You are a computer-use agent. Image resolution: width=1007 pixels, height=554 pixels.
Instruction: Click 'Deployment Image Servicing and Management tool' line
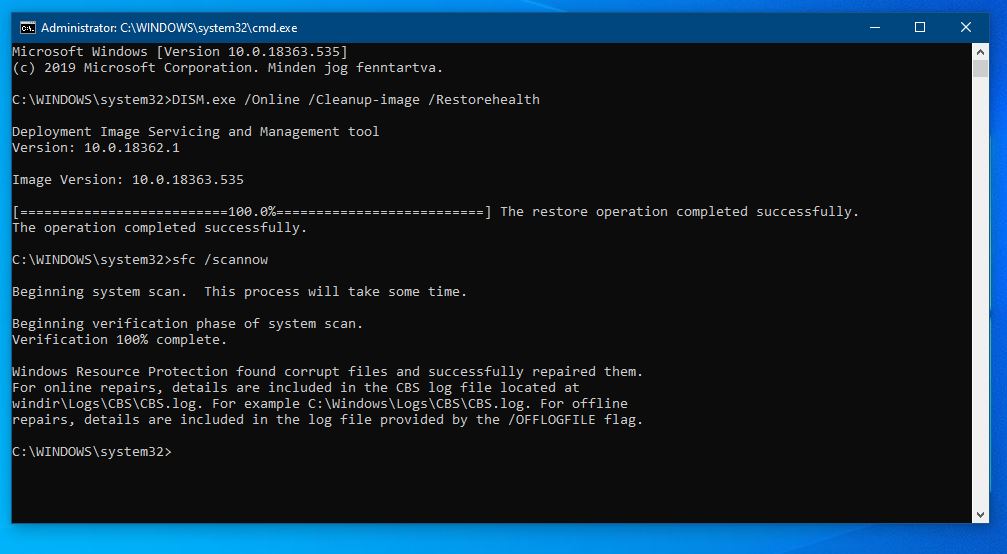[x=196, y=132]
